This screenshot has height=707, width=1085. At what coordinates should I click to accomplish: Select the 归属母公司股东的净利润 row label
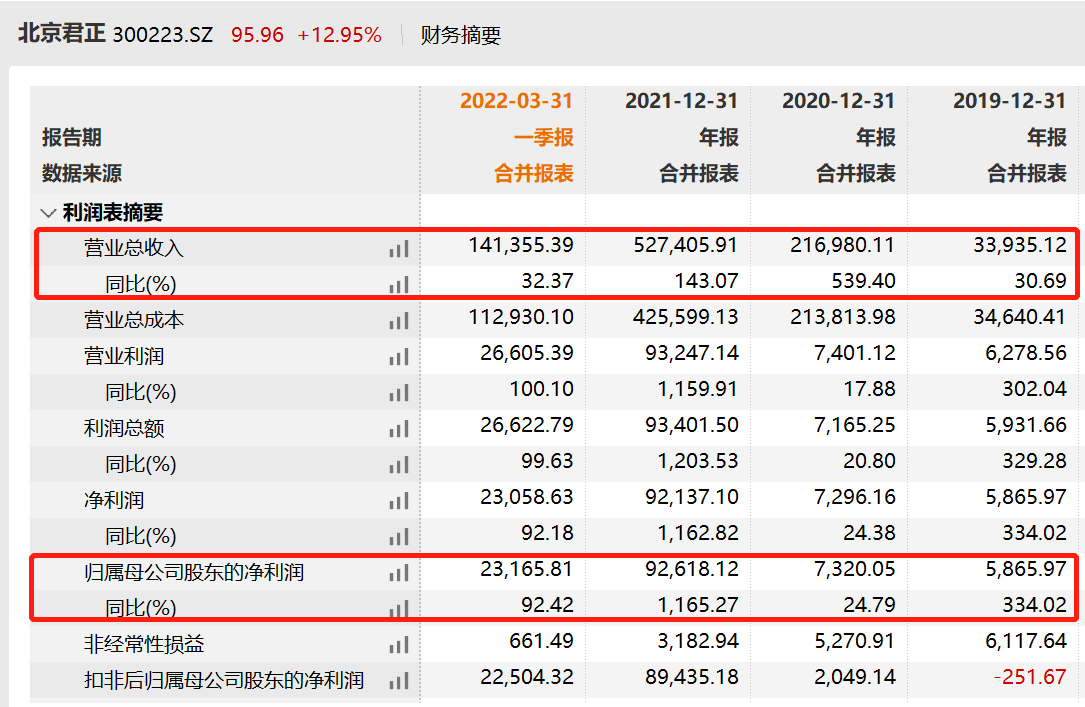[x=194, y=572]
